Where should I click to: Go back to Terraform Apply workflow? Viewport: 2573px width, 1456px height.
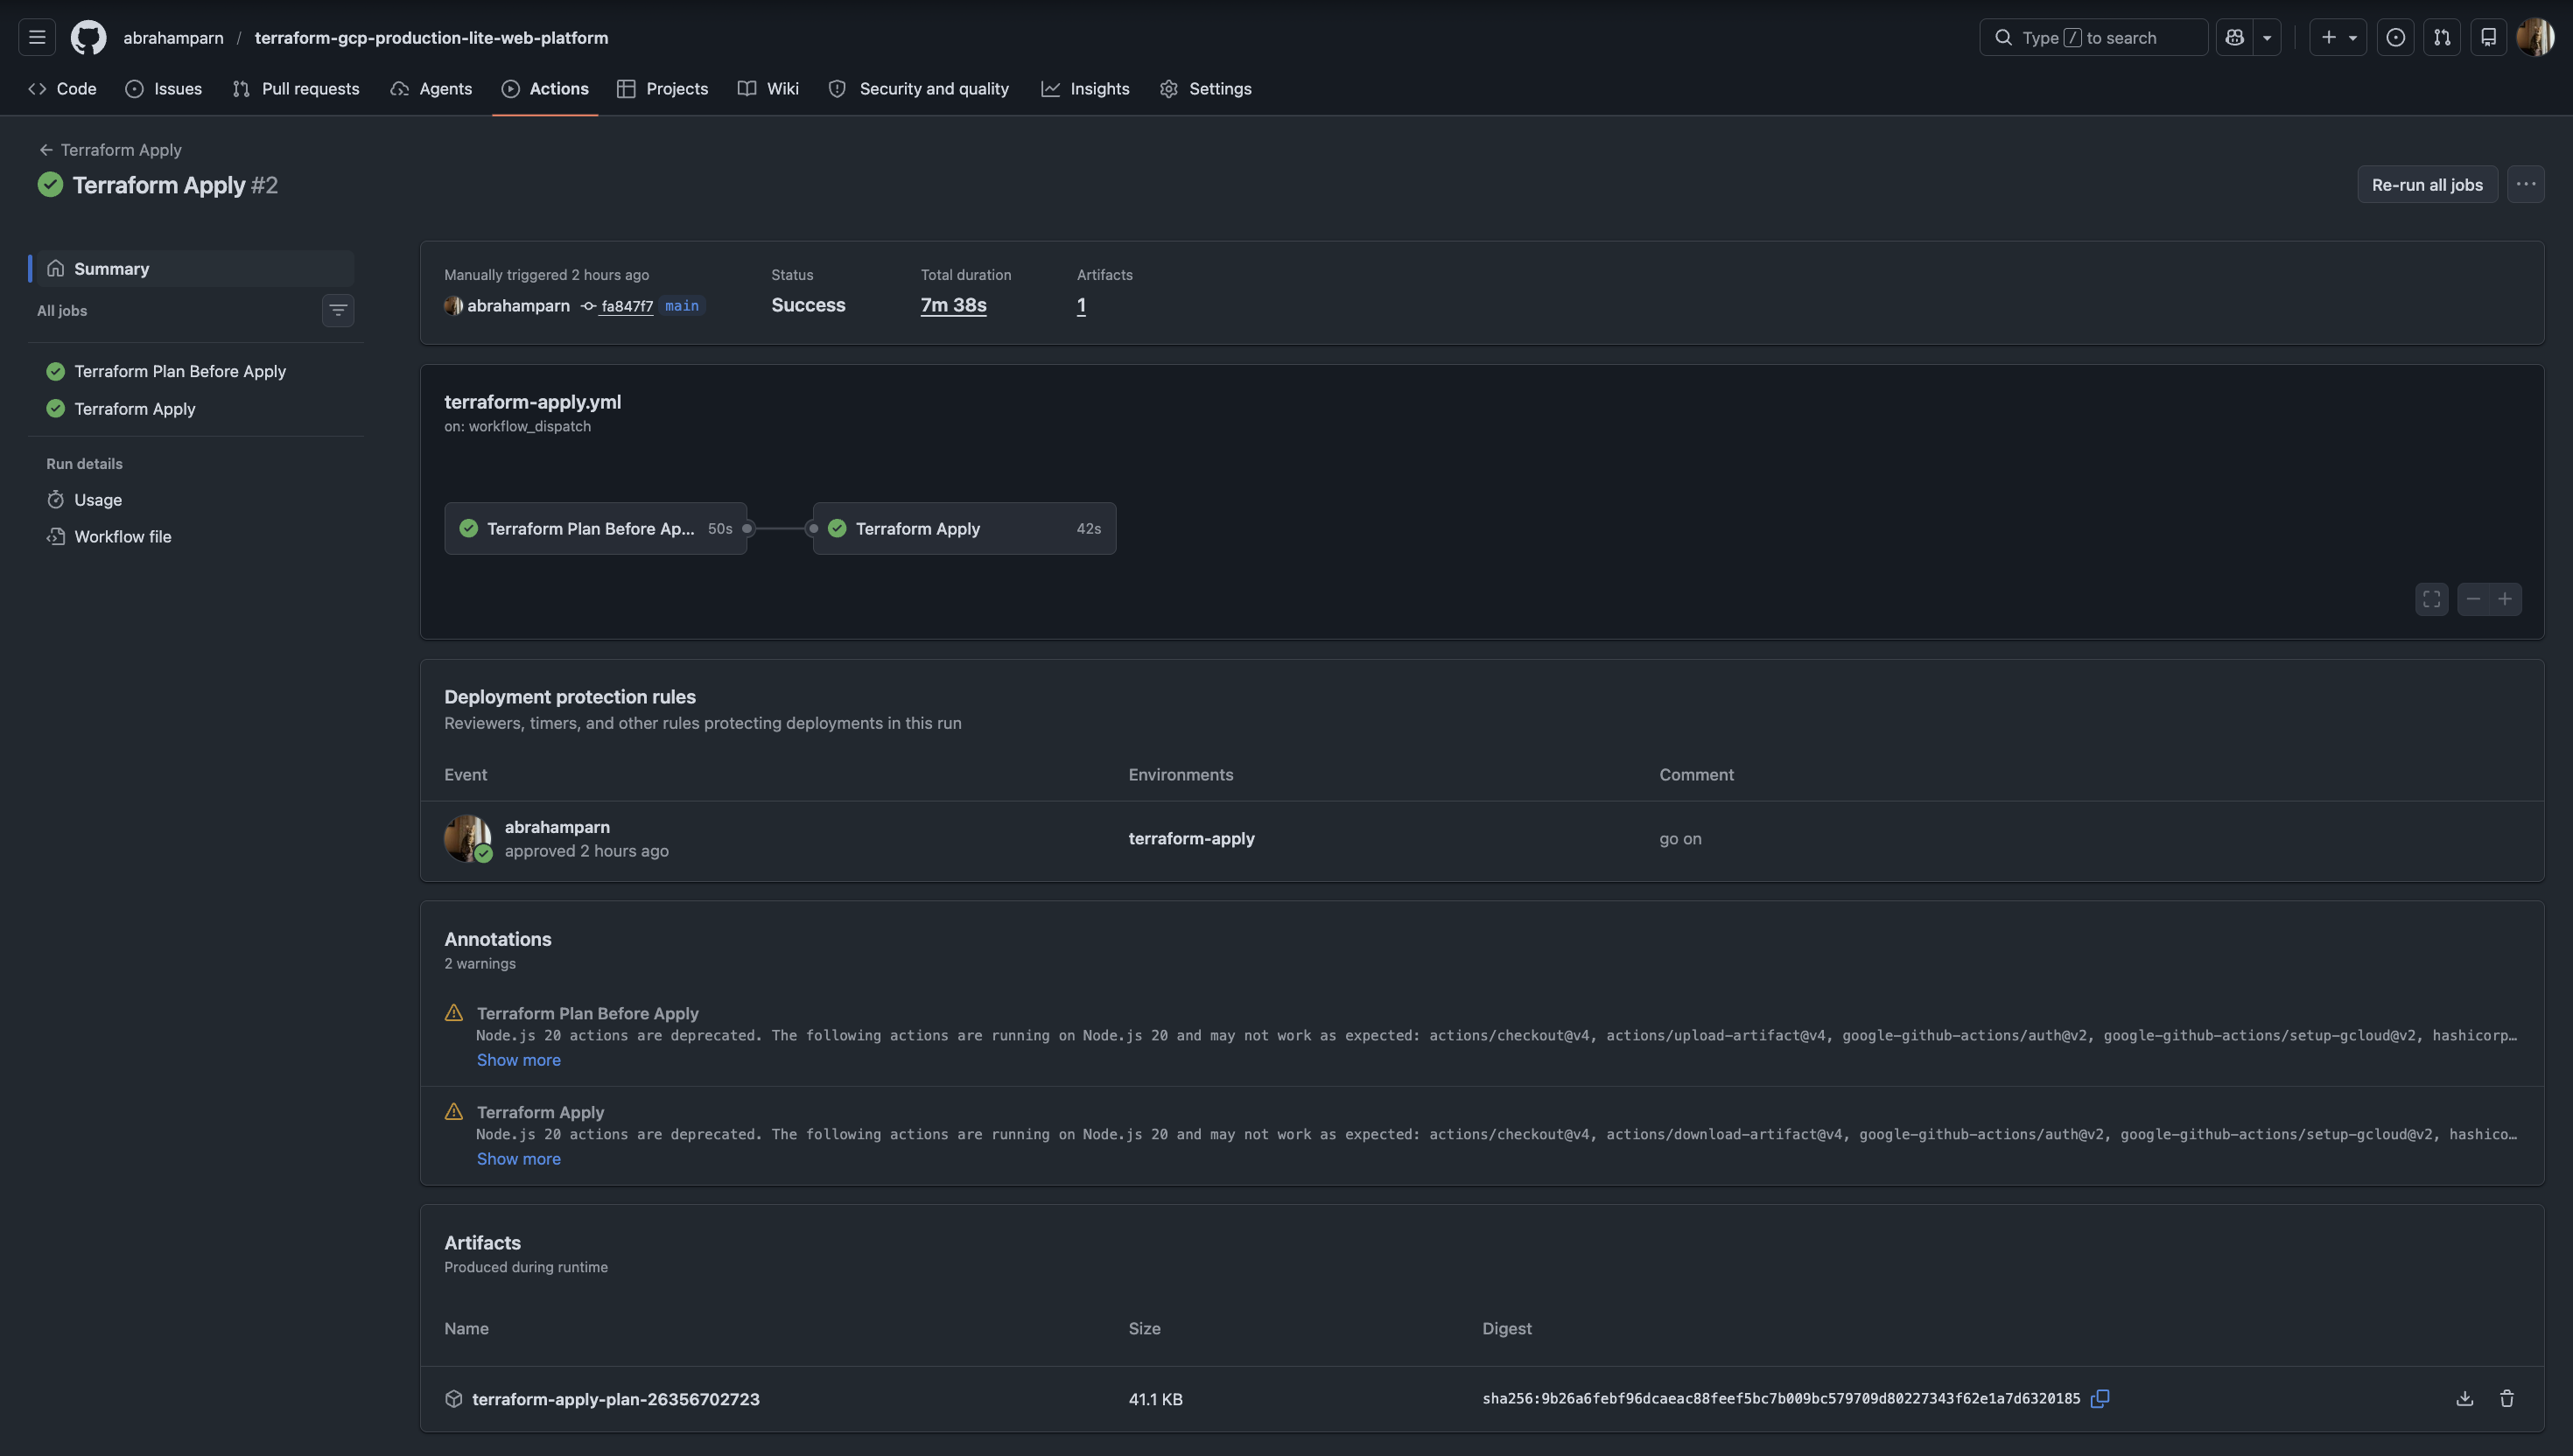[x=110, y=150]
